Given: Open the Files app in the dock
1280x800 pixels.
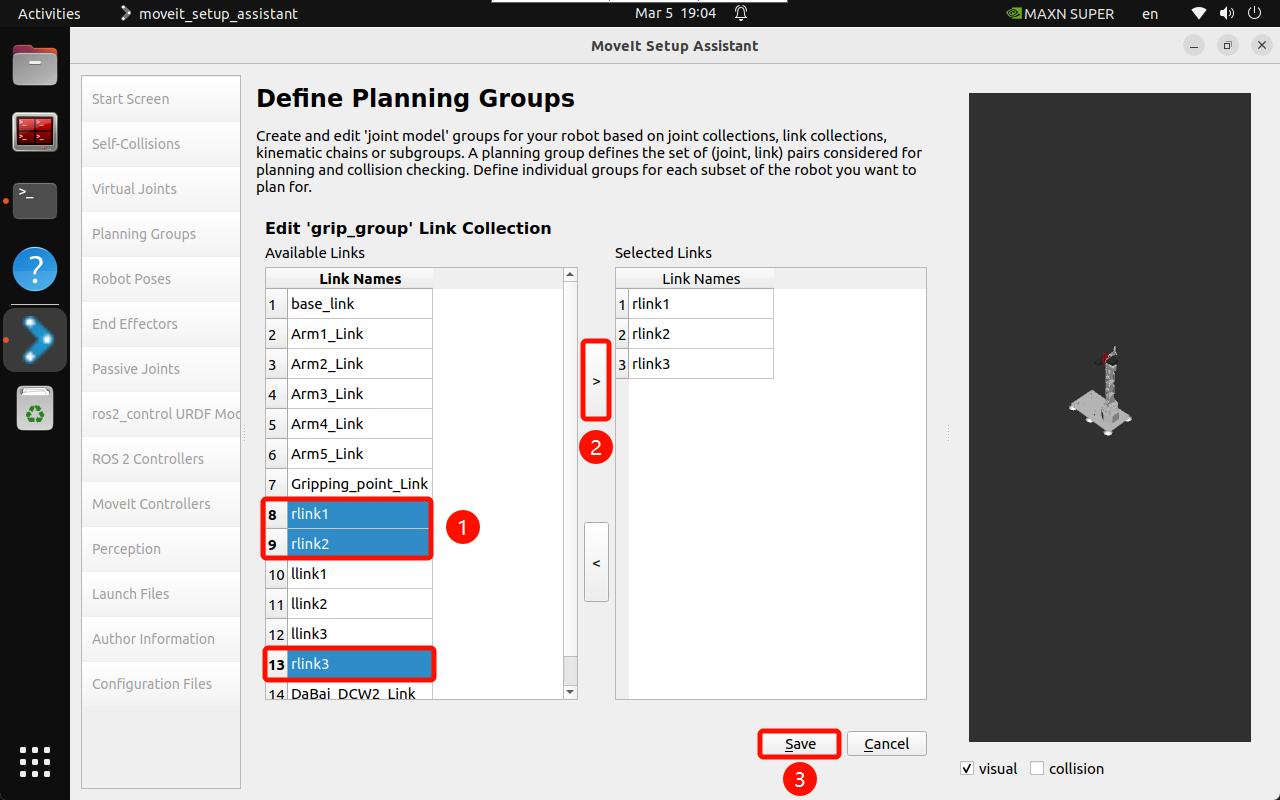Looking at the screenshot, I should (x=35, y=66).
